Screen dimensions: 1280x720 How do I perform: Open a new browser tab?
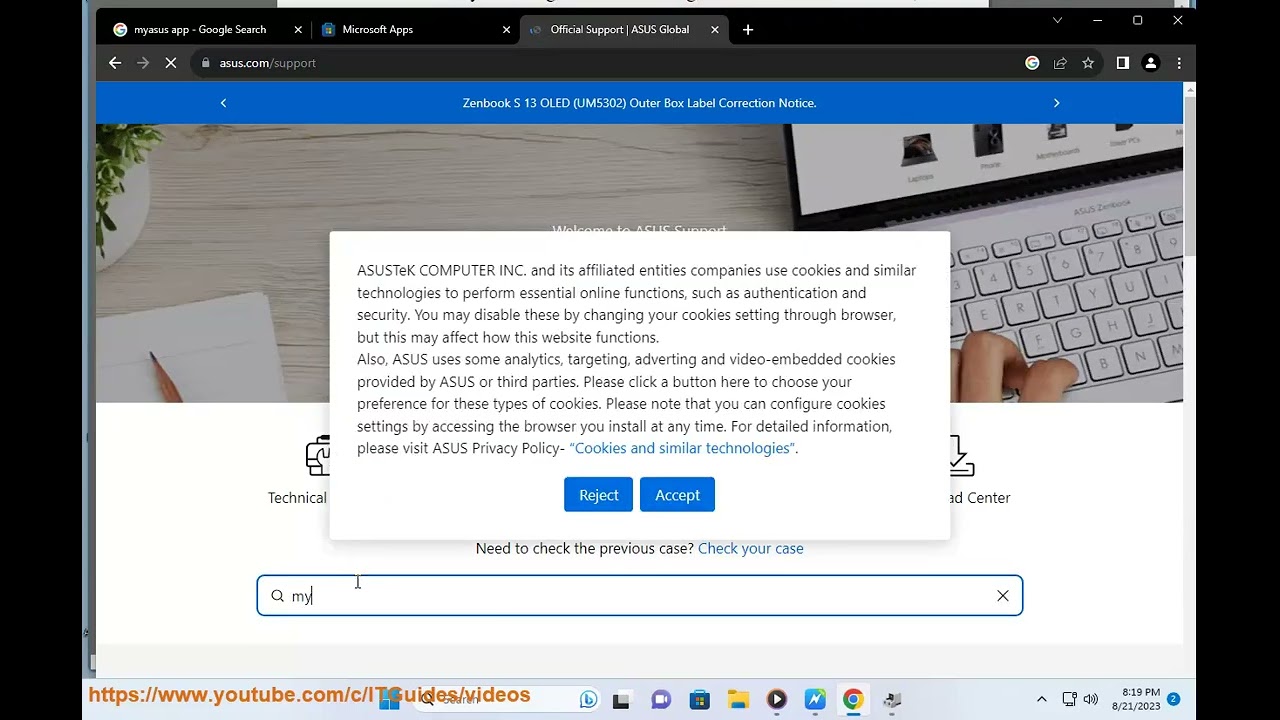748,30
